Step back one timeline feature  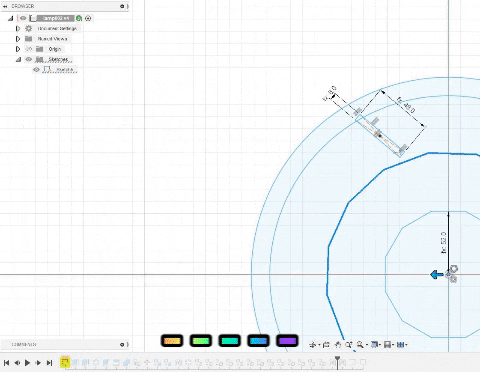[17, 363]
